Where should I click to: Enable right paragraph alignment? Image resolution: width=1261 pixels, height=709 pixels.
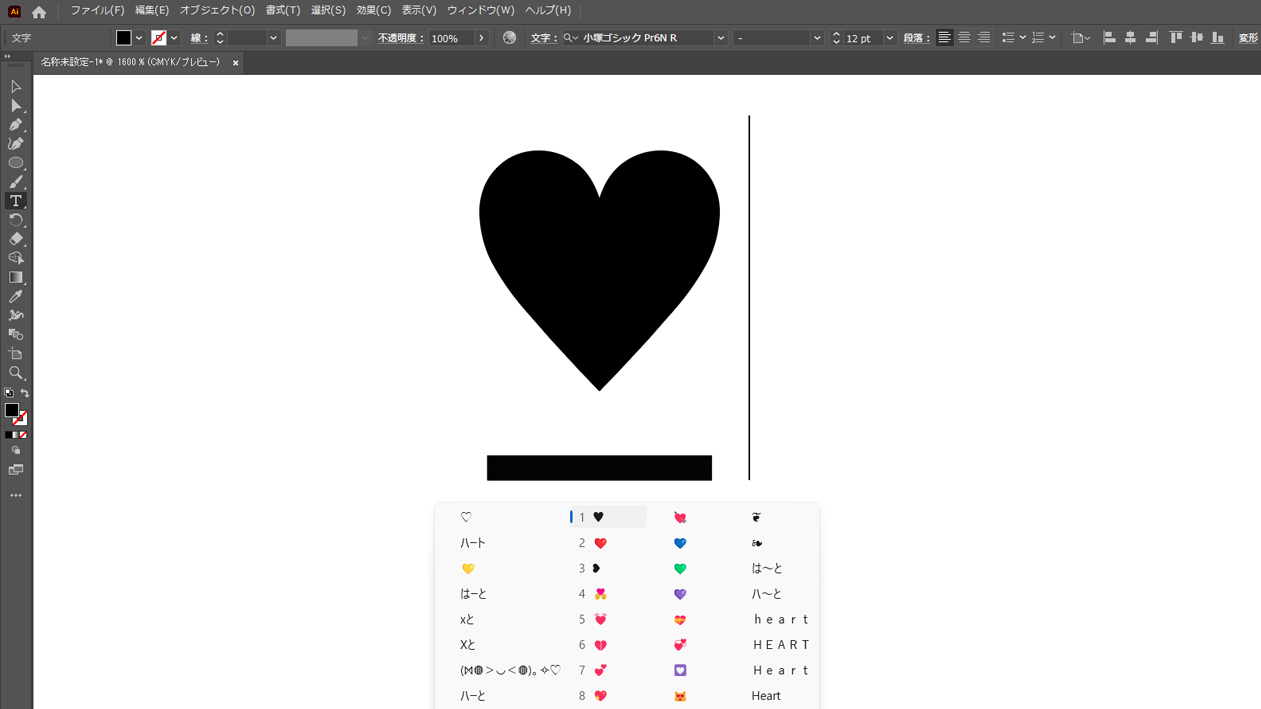(983, 37)
